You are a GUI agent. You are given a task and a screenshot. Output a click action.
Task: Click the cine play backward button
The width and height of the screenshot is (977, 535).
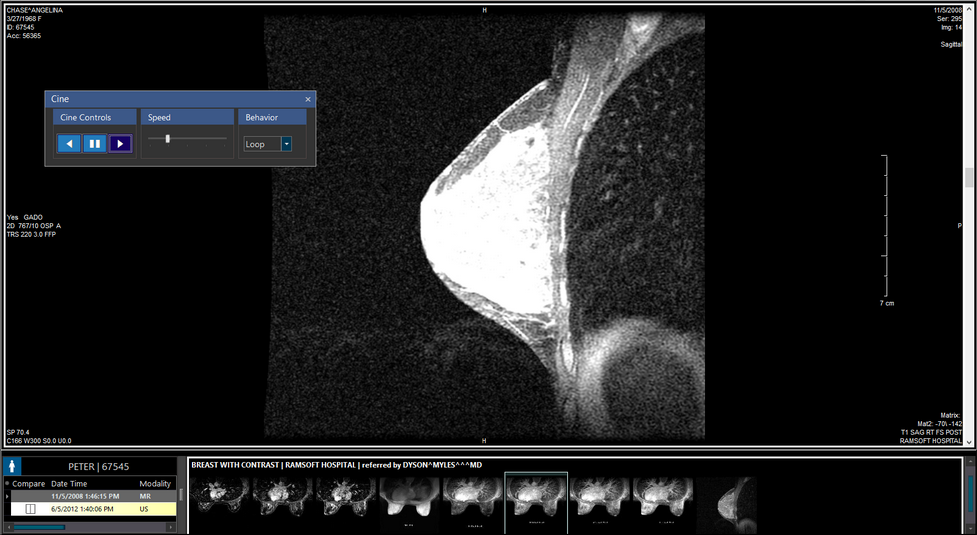tap(69, 144)
